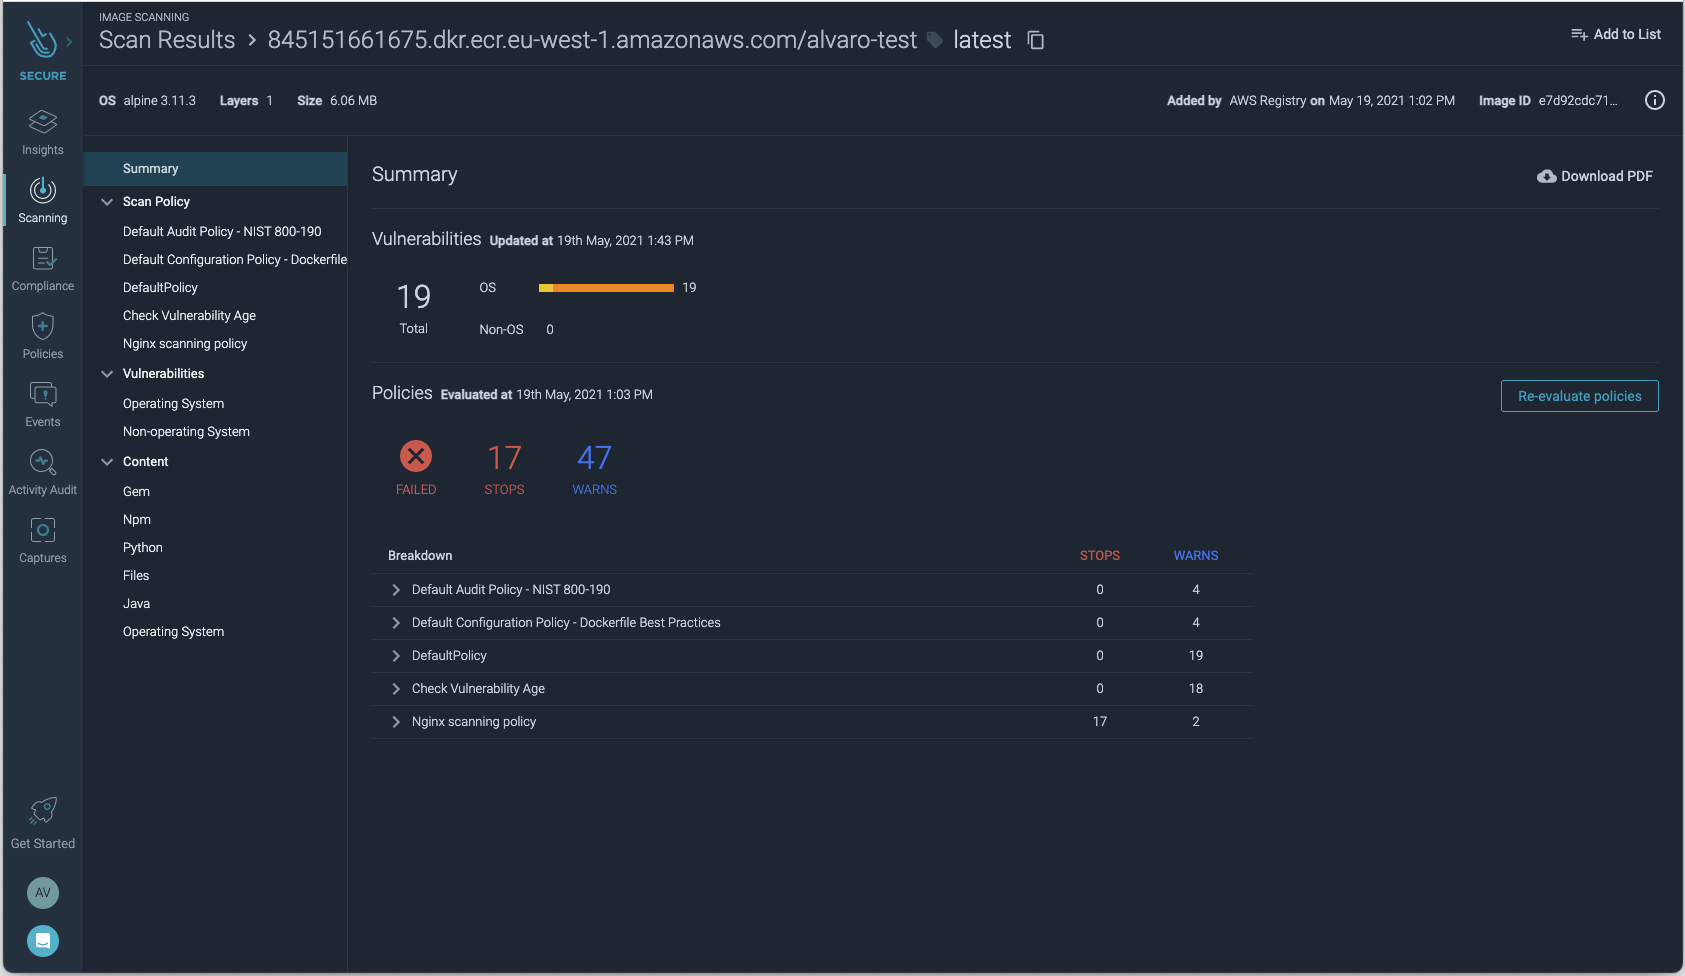The image size is (1685, 976).
Task: Click Download PDF
Action: point(1594,176)
